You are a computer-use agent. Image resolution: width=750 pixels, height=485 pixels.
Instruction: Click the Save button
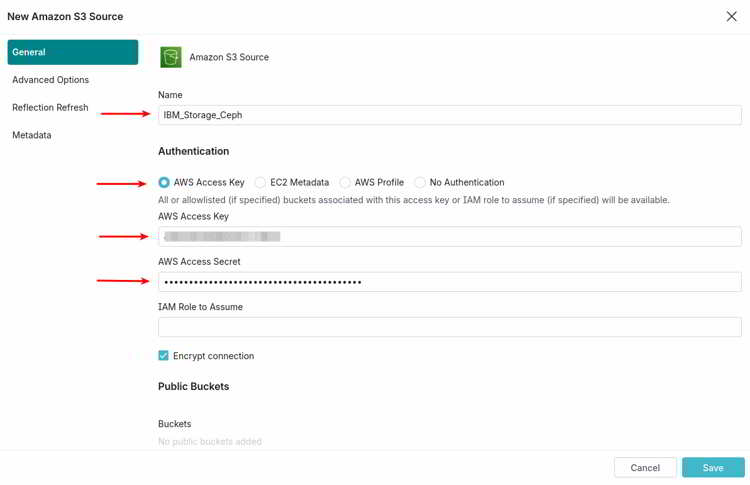tap(713, 468)
